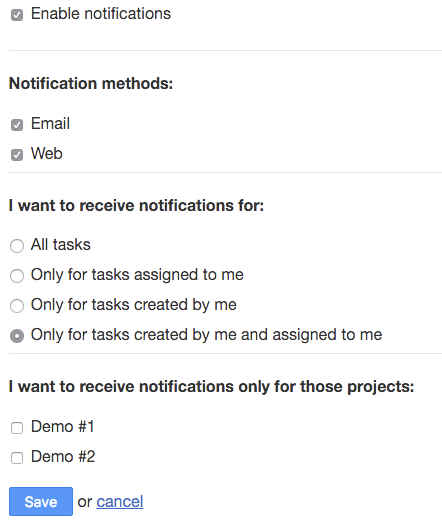Click the Only for tasks assigned to me label

coord(137,275)
